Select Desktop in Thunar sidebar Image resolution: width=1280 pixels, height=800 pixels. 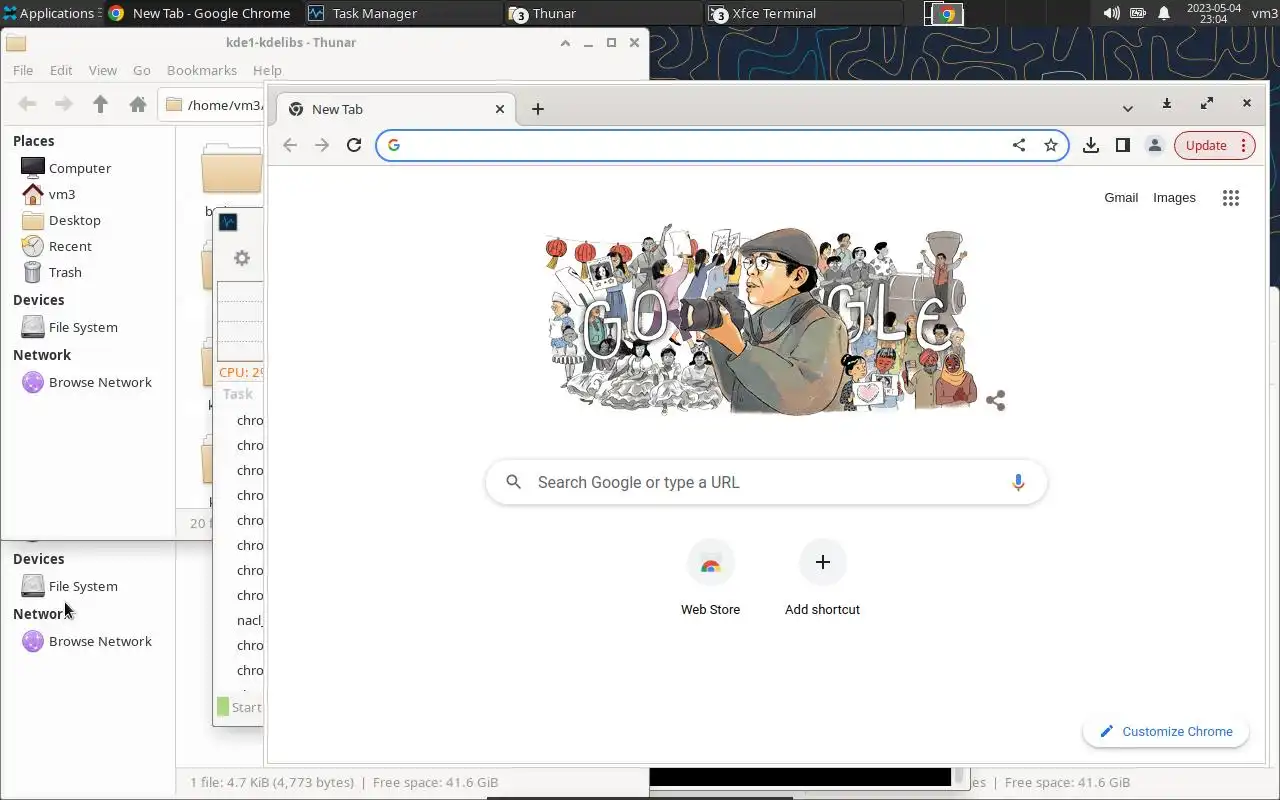coord(75,220)
